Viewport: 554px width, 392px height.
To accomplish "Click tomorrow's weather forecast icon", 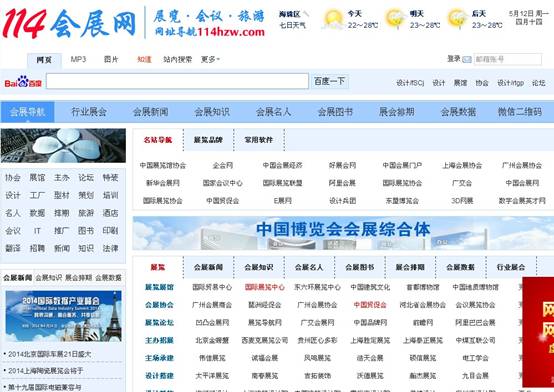I will click(395, 19).
